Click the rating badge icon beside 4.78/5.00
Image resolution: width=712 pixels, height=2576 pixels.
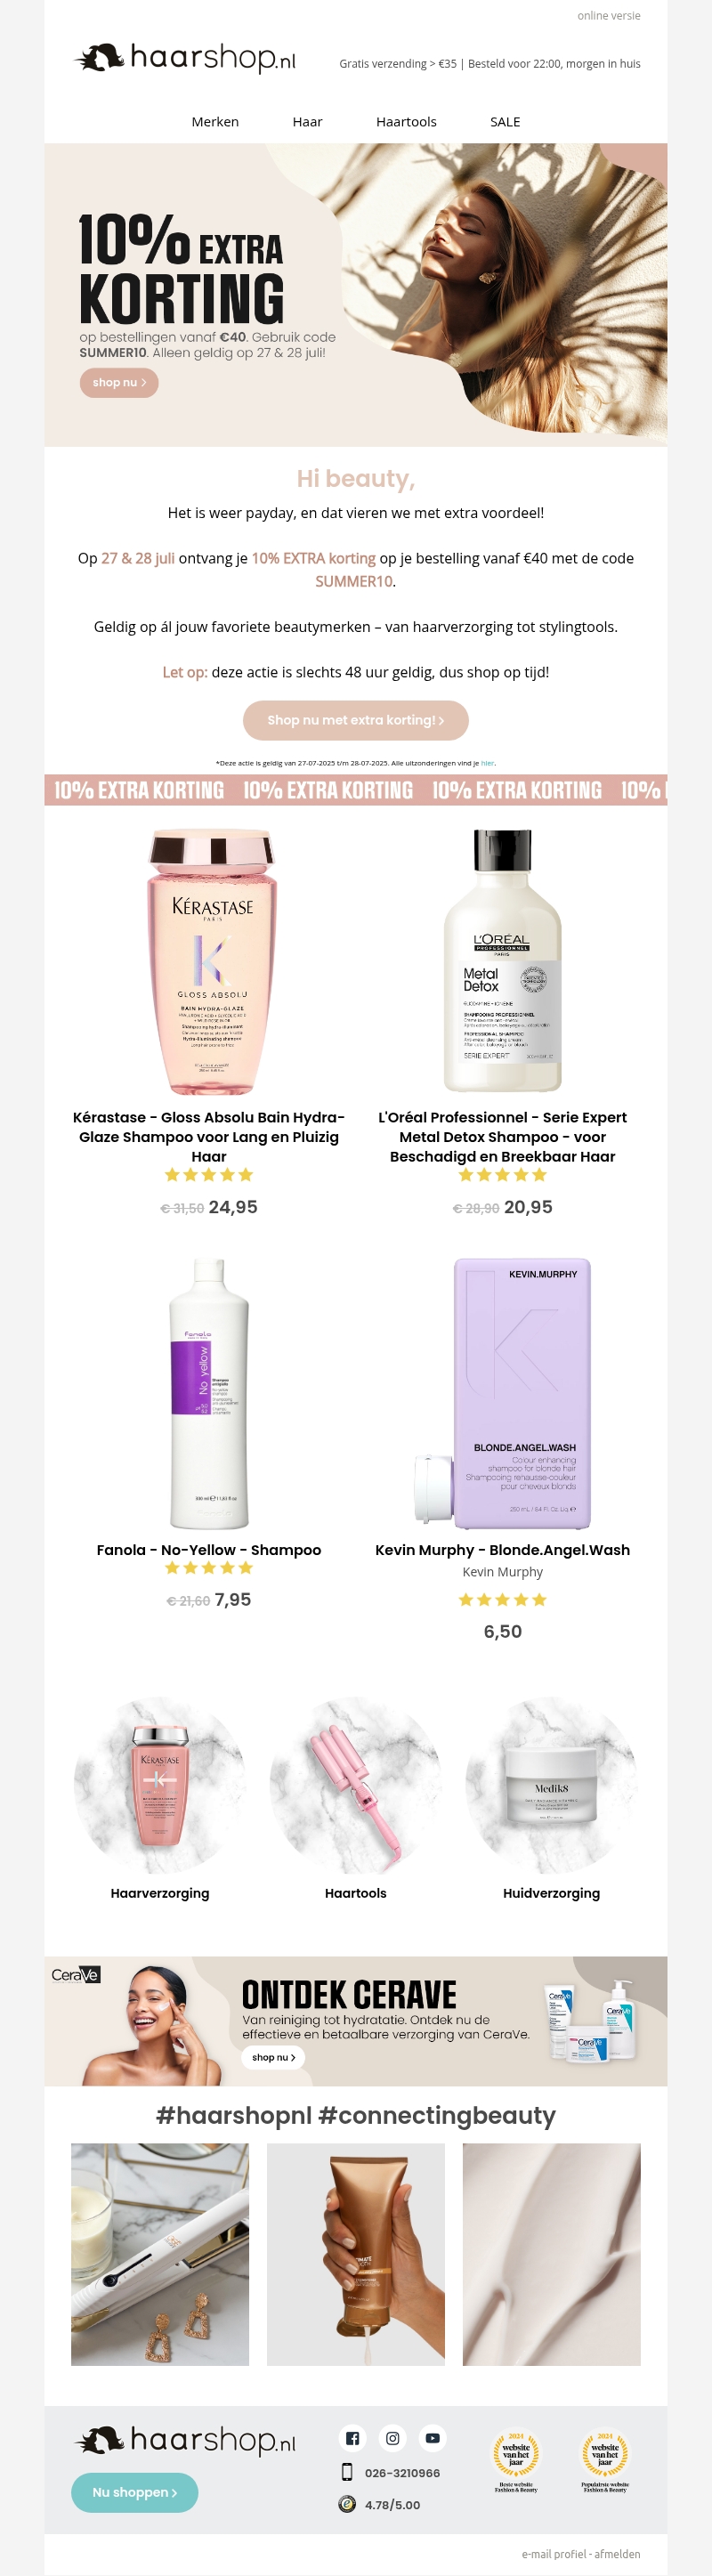point(347,2504)
